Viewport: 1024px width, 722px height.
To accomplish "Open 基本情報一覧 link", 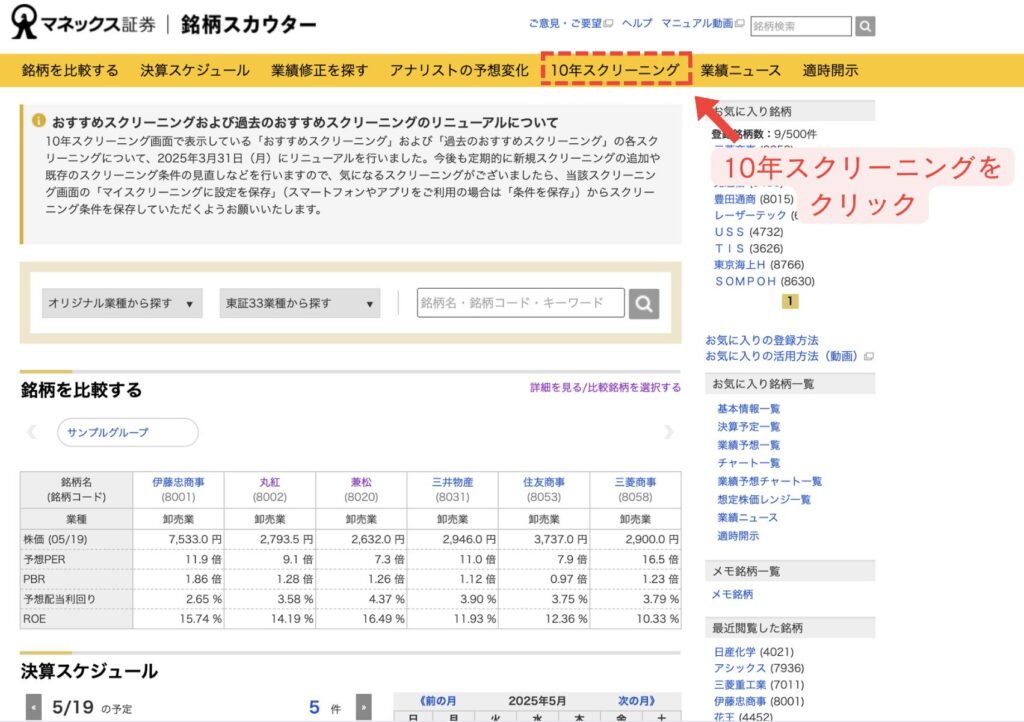I will tap(748, 409).
